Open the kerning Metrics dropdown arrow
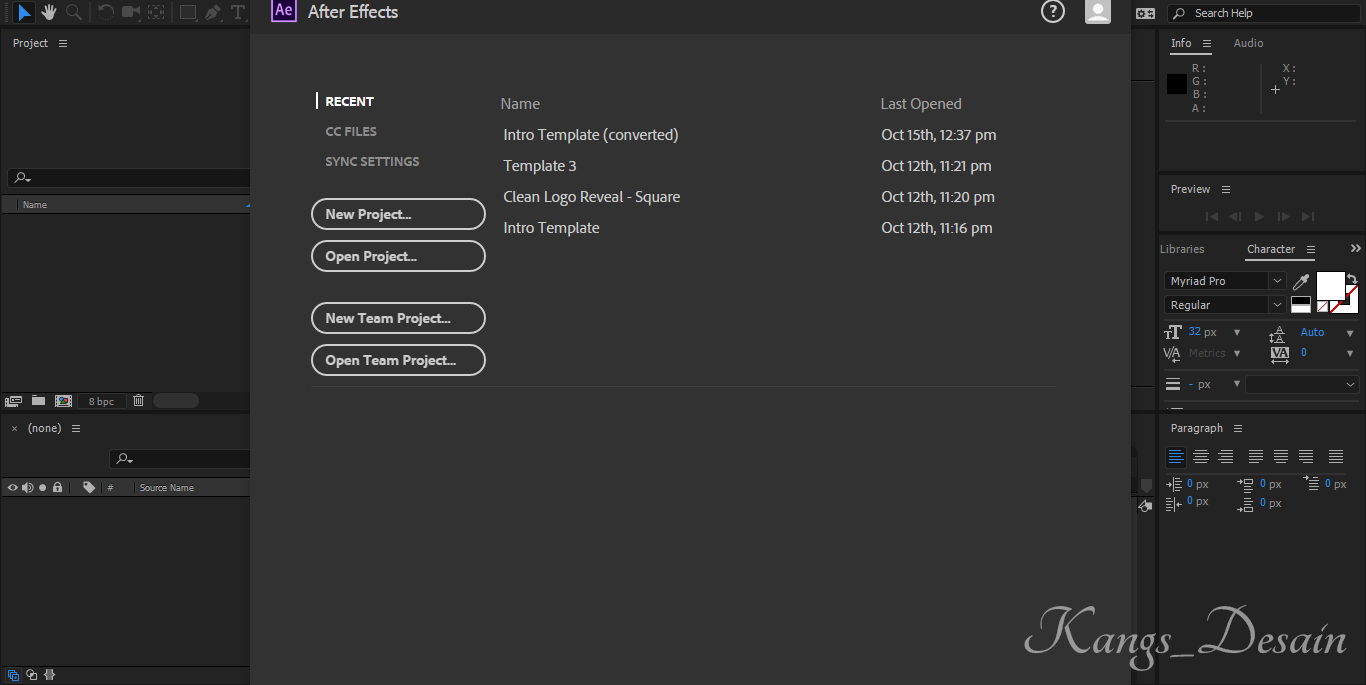Viewport: 1366px width, 685px height. click(x=1237, y=353)
